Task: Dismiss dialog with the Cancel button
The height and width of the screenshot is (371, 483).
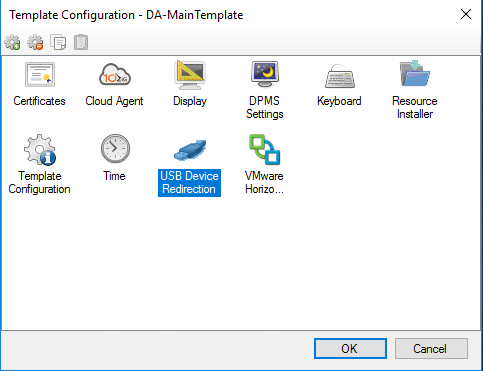Action: [x=431, y=349]
